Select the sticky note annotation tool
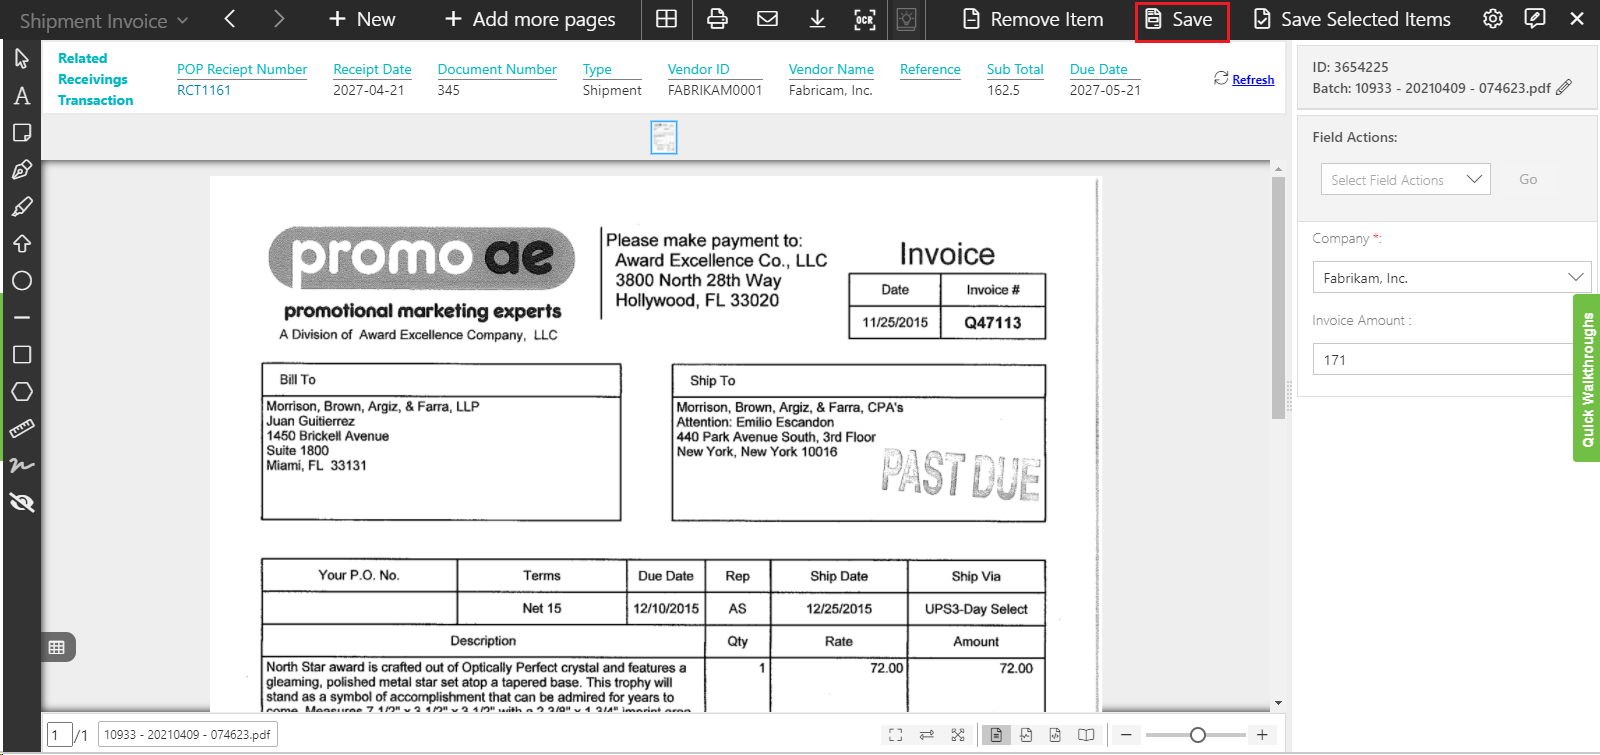 pyautogui.click(x=21, y=133)
